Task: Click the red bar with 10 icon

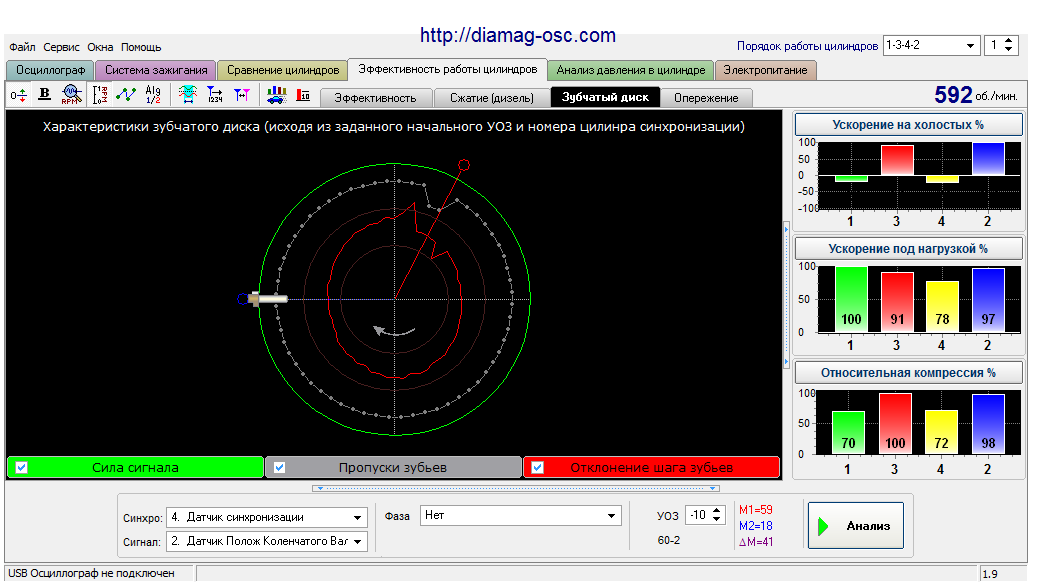Action: 303,95
